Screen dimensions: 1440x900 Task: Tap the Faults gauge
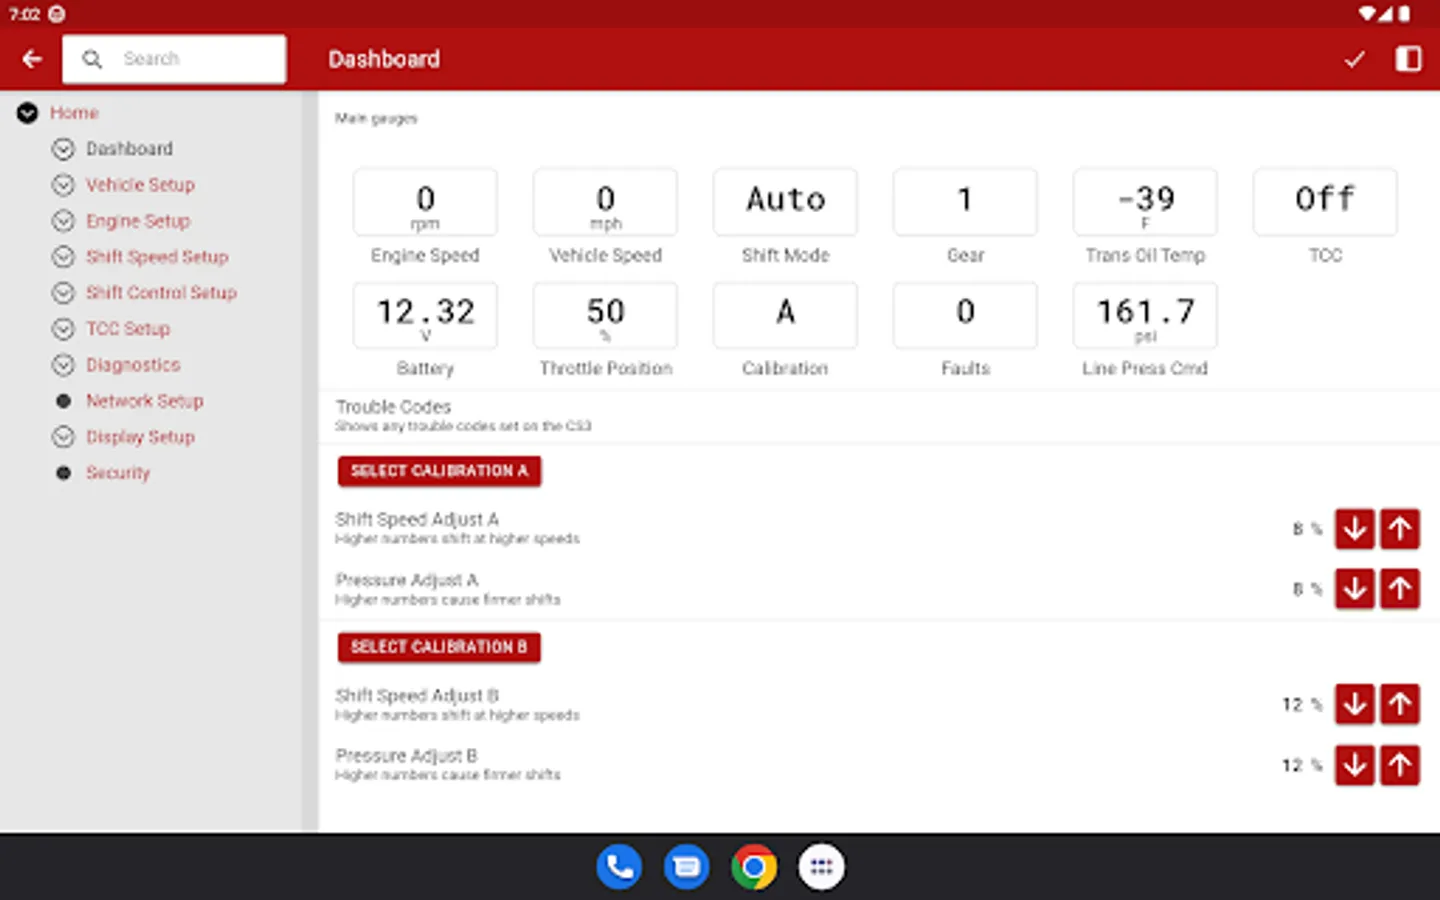click(965, 315)
